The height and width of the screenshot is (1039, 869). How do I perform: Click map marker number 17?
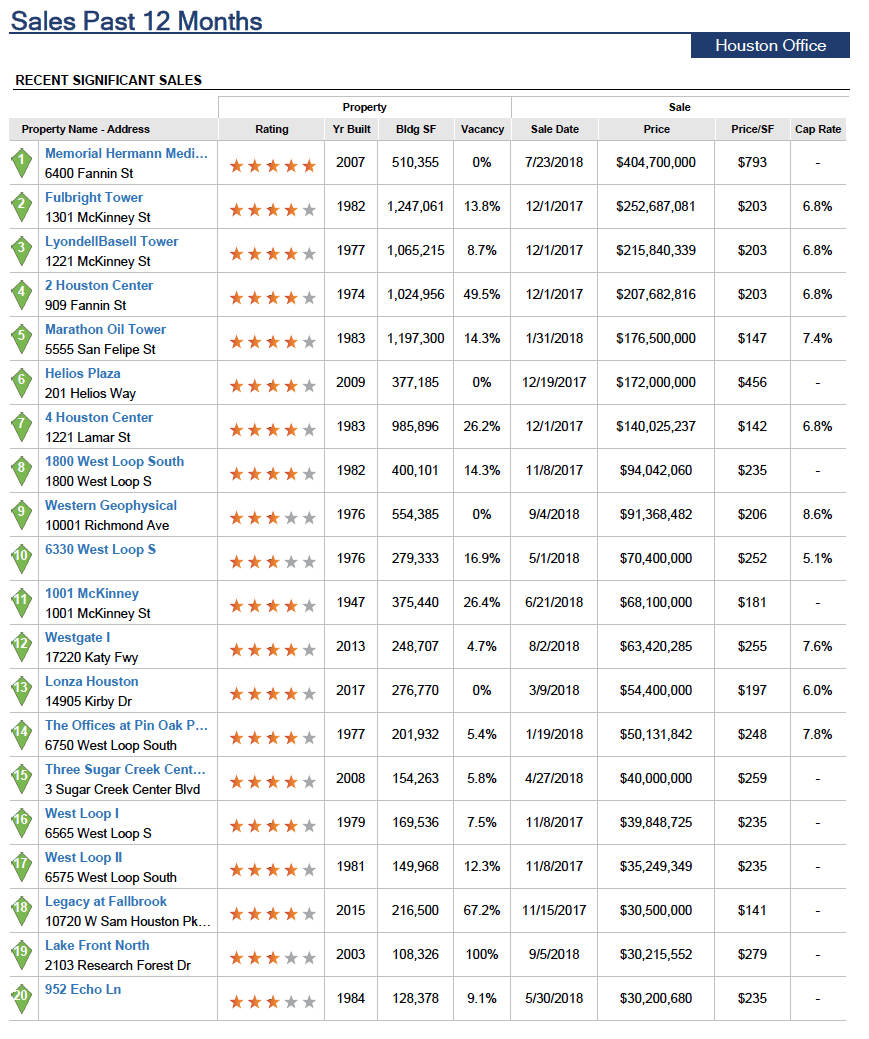tap(22, 867)
